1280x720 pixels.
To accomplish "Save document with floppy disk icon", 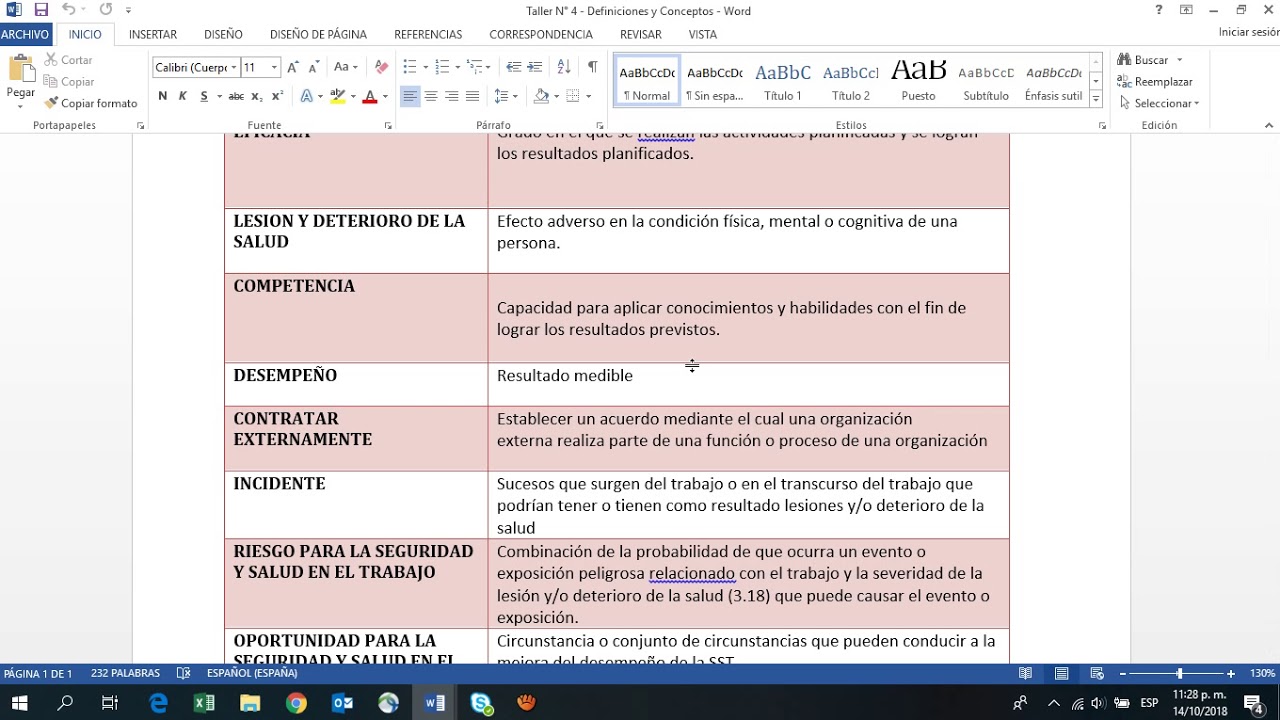I will [x=41, y=10].
